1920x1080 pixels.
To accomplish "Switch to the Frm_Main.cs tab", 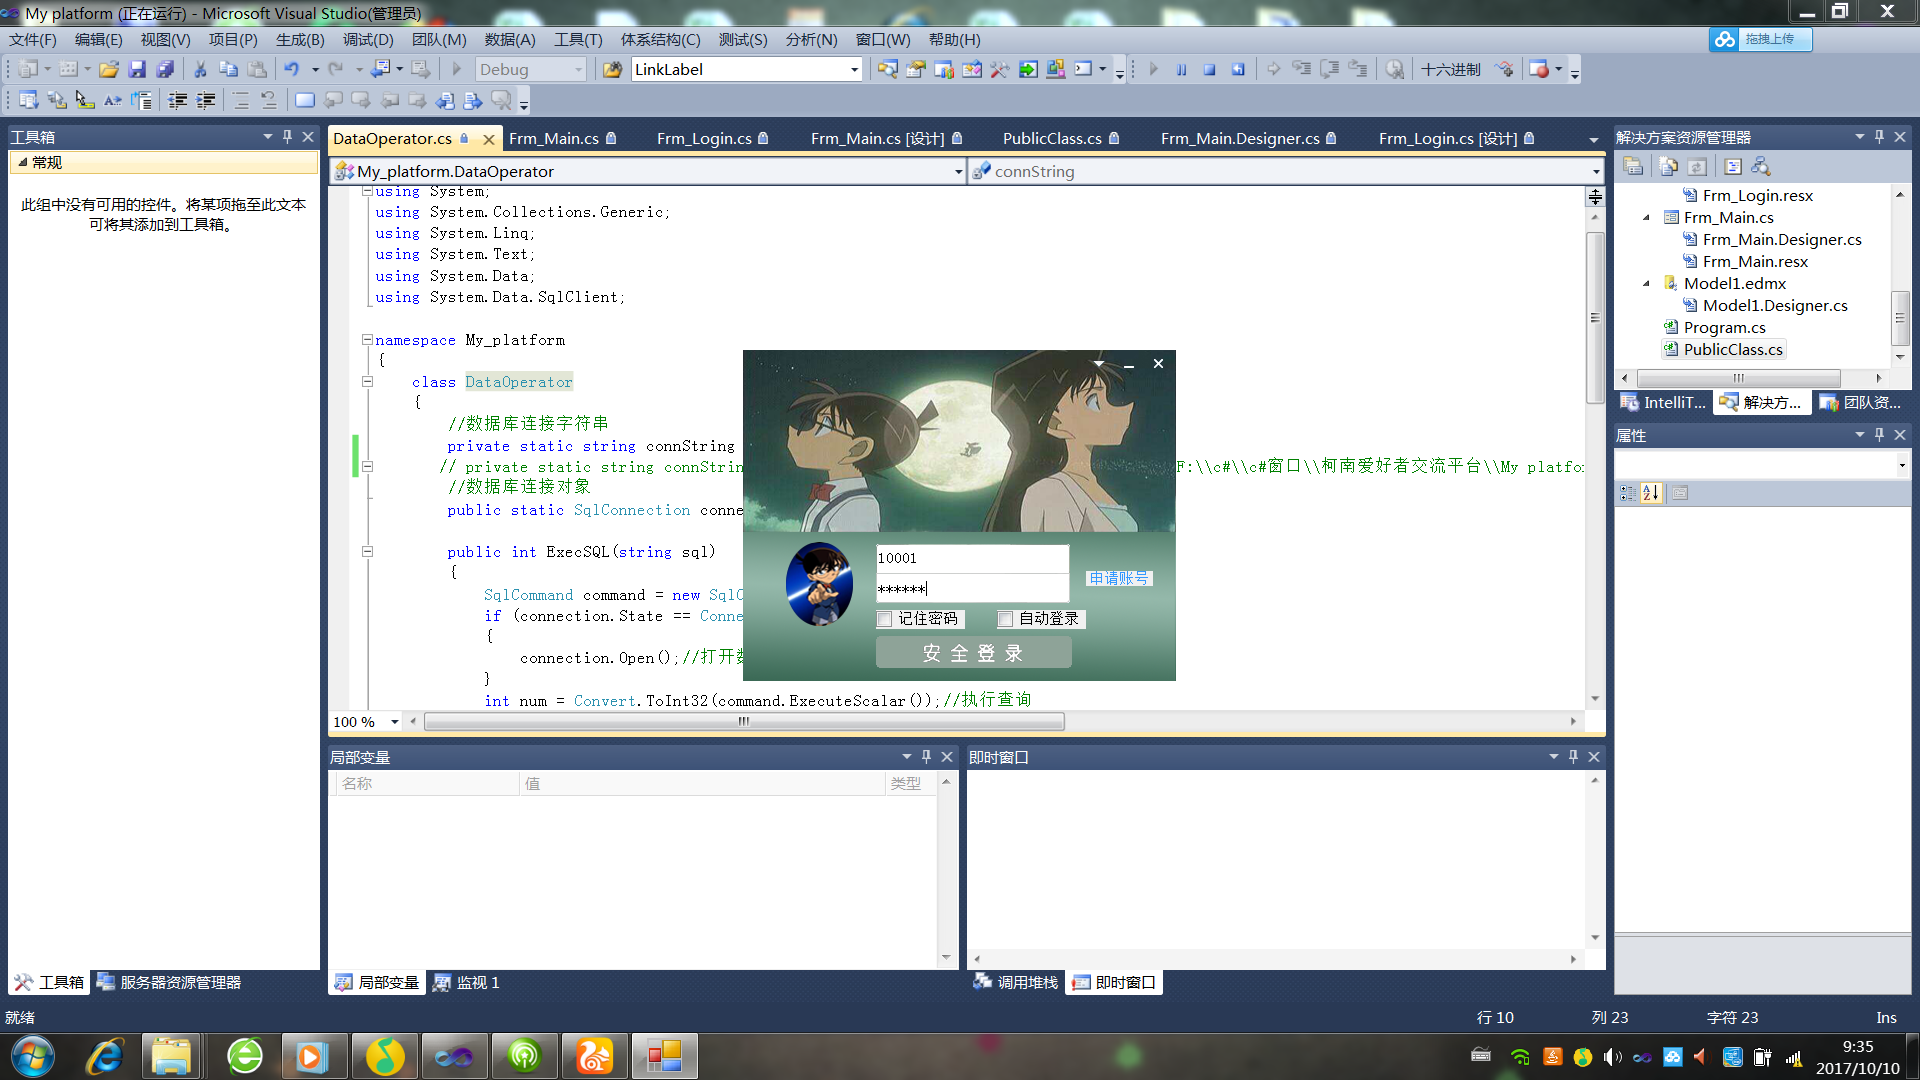I will pyautogui.click(x=554, y=139).
